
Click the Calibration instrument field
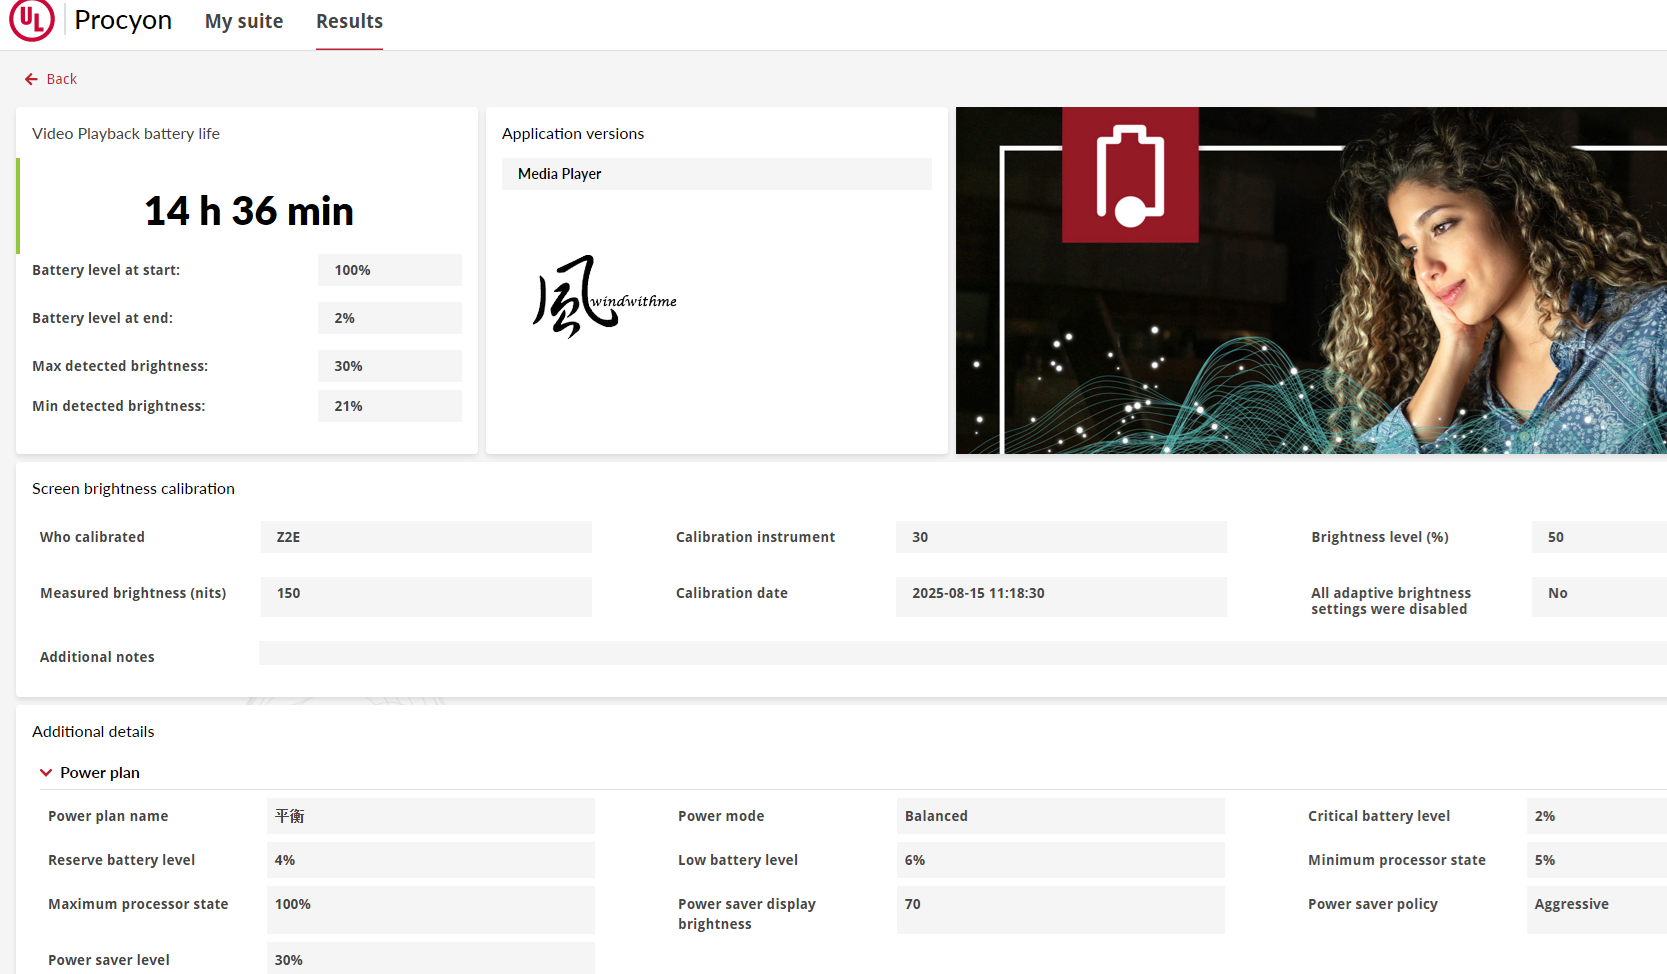1060,537
